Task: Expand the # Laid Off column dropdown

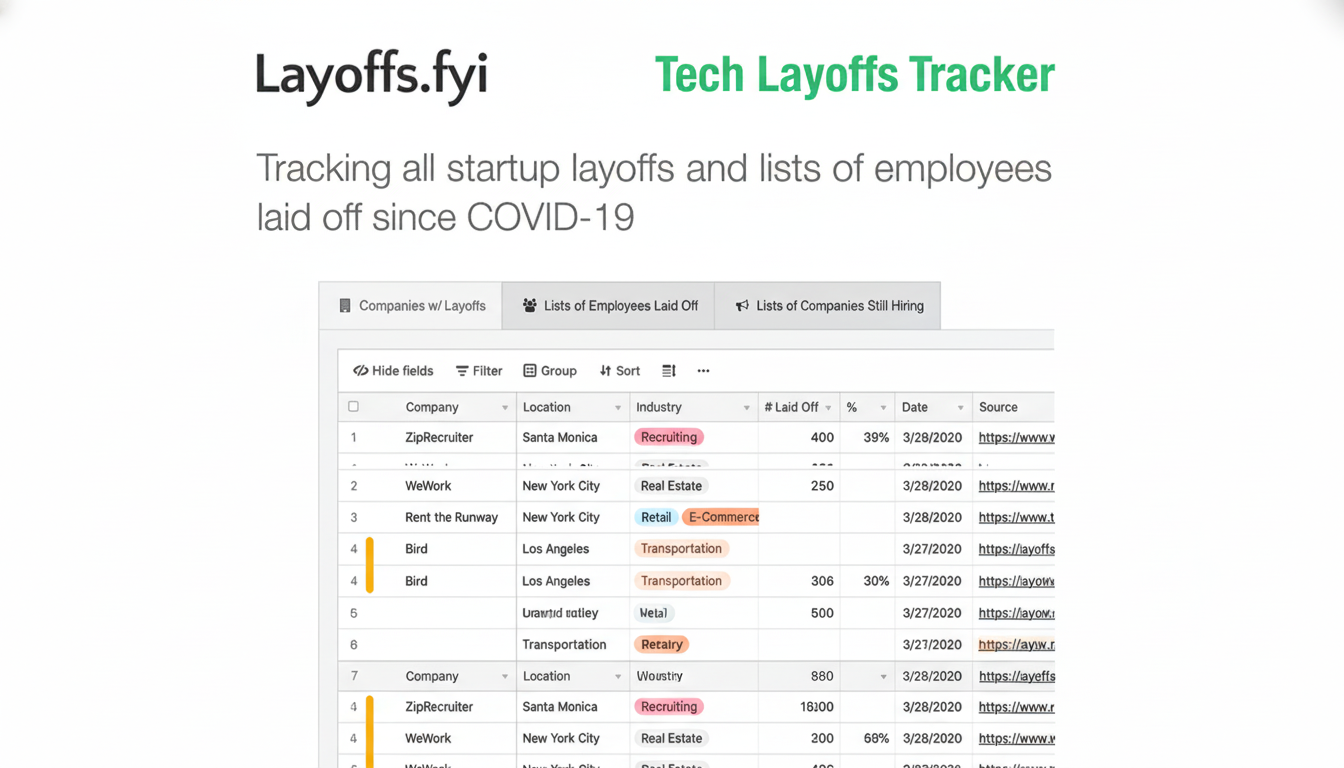Action: 828,408
